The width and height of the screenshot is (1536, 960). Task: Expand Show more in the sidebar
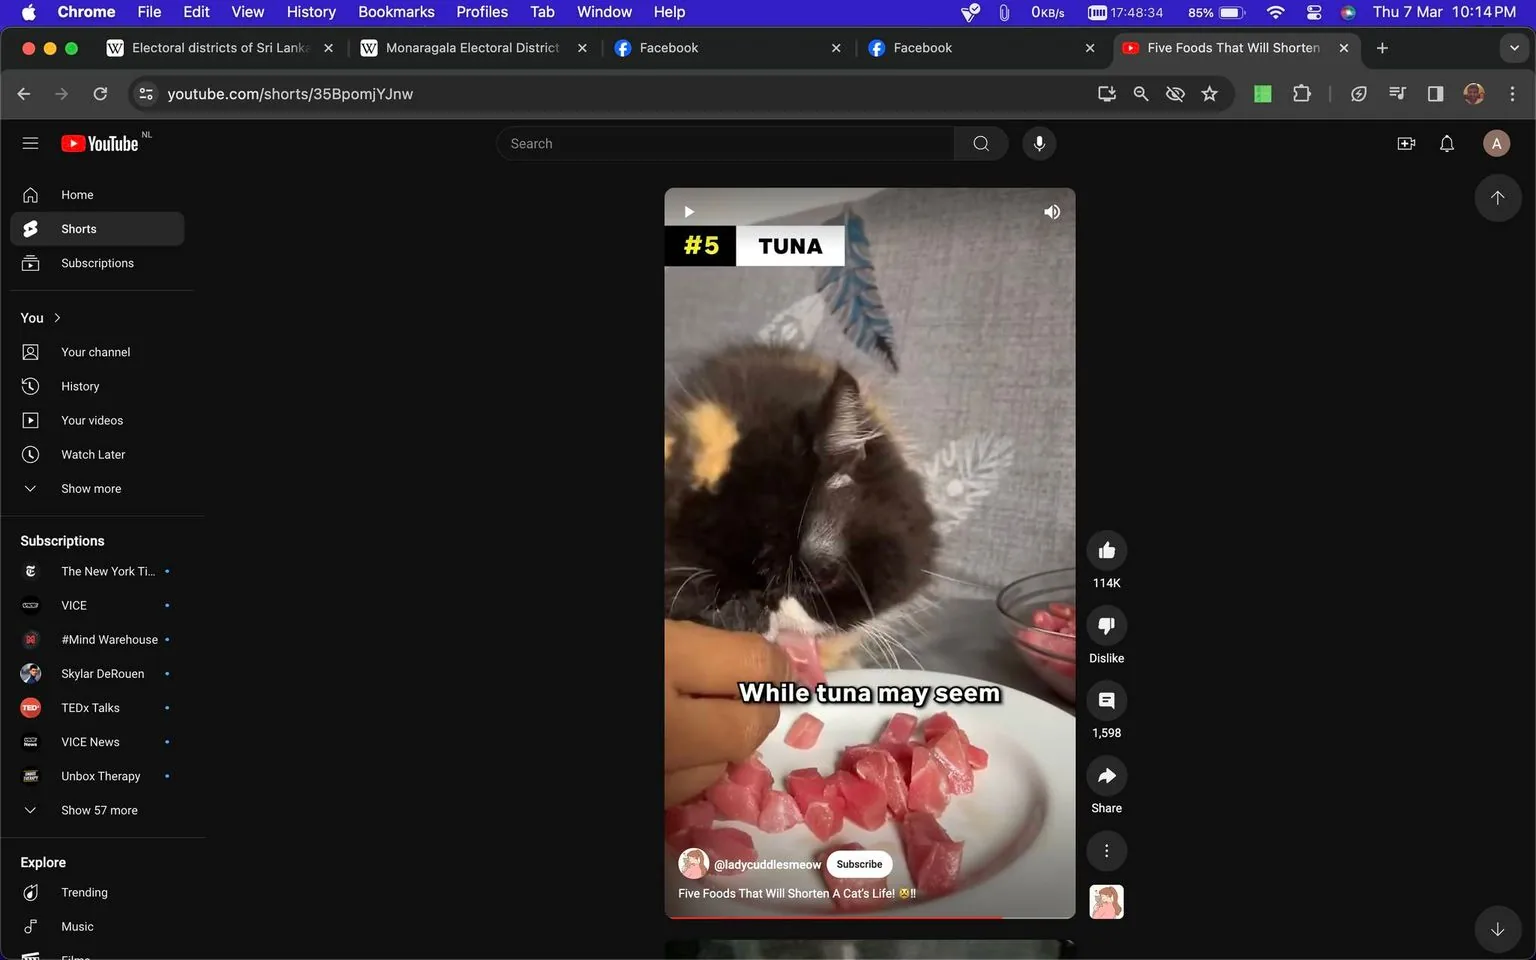point(90,488)
